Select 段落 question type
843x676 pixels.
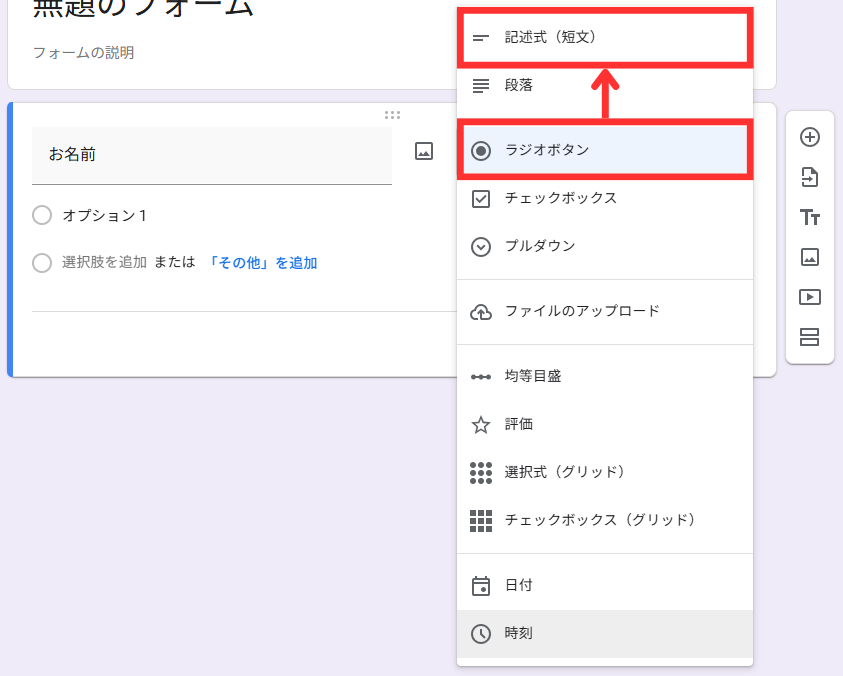605,85
